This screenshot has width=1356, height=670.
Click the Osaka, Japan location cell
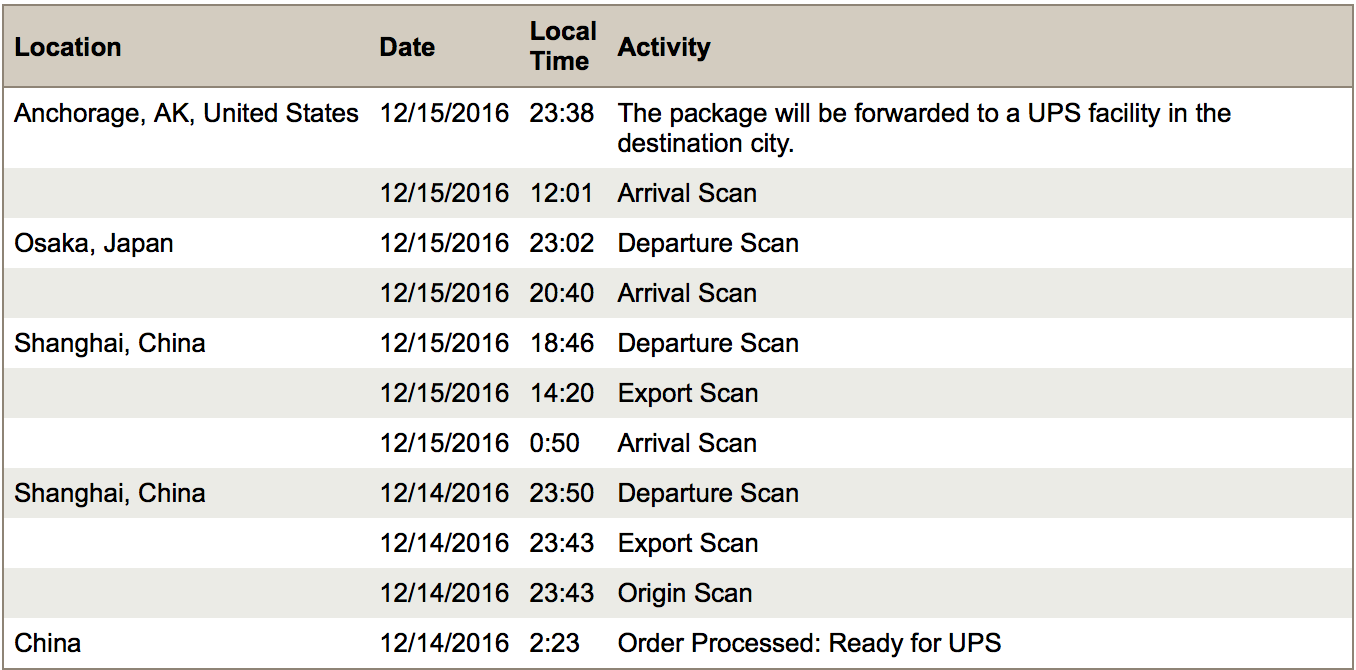click(94, 243)
